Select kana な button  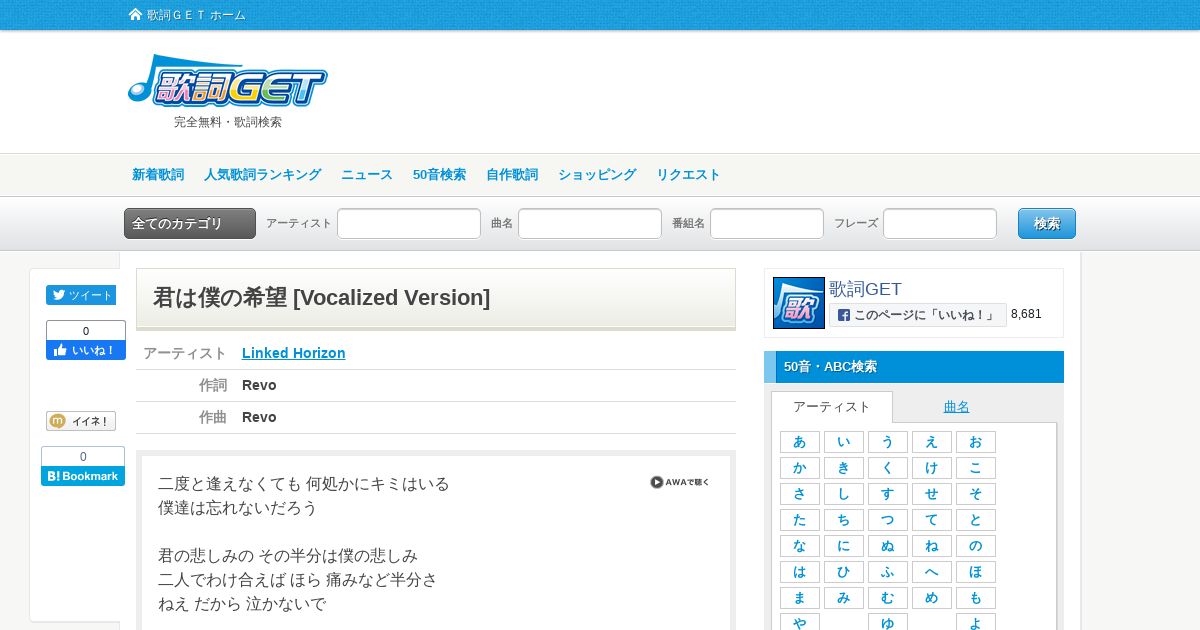pos(800,546)
